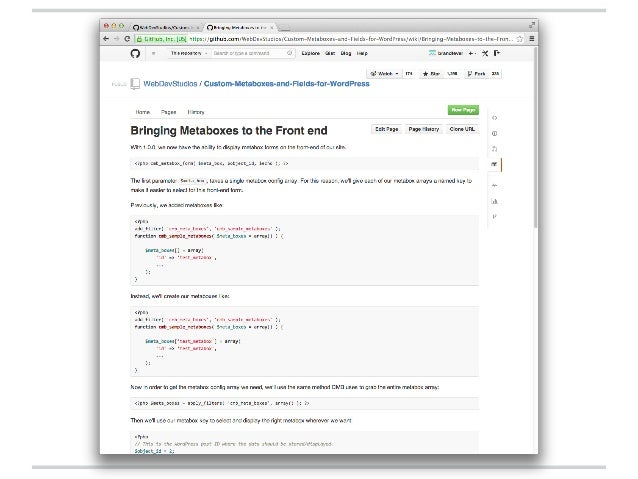Click the brandever username link

450,53
